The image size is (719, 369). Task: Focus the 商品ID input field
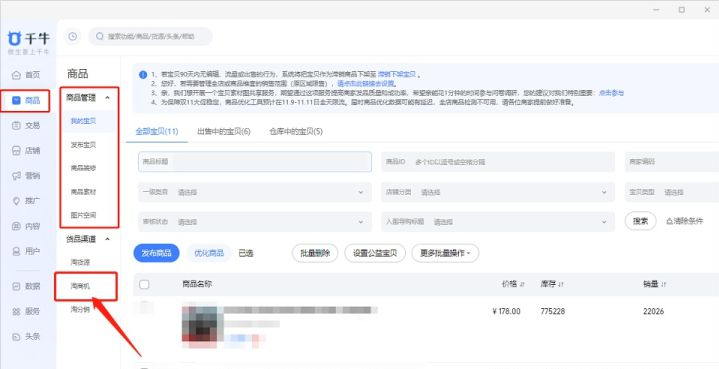pos(498,161)
